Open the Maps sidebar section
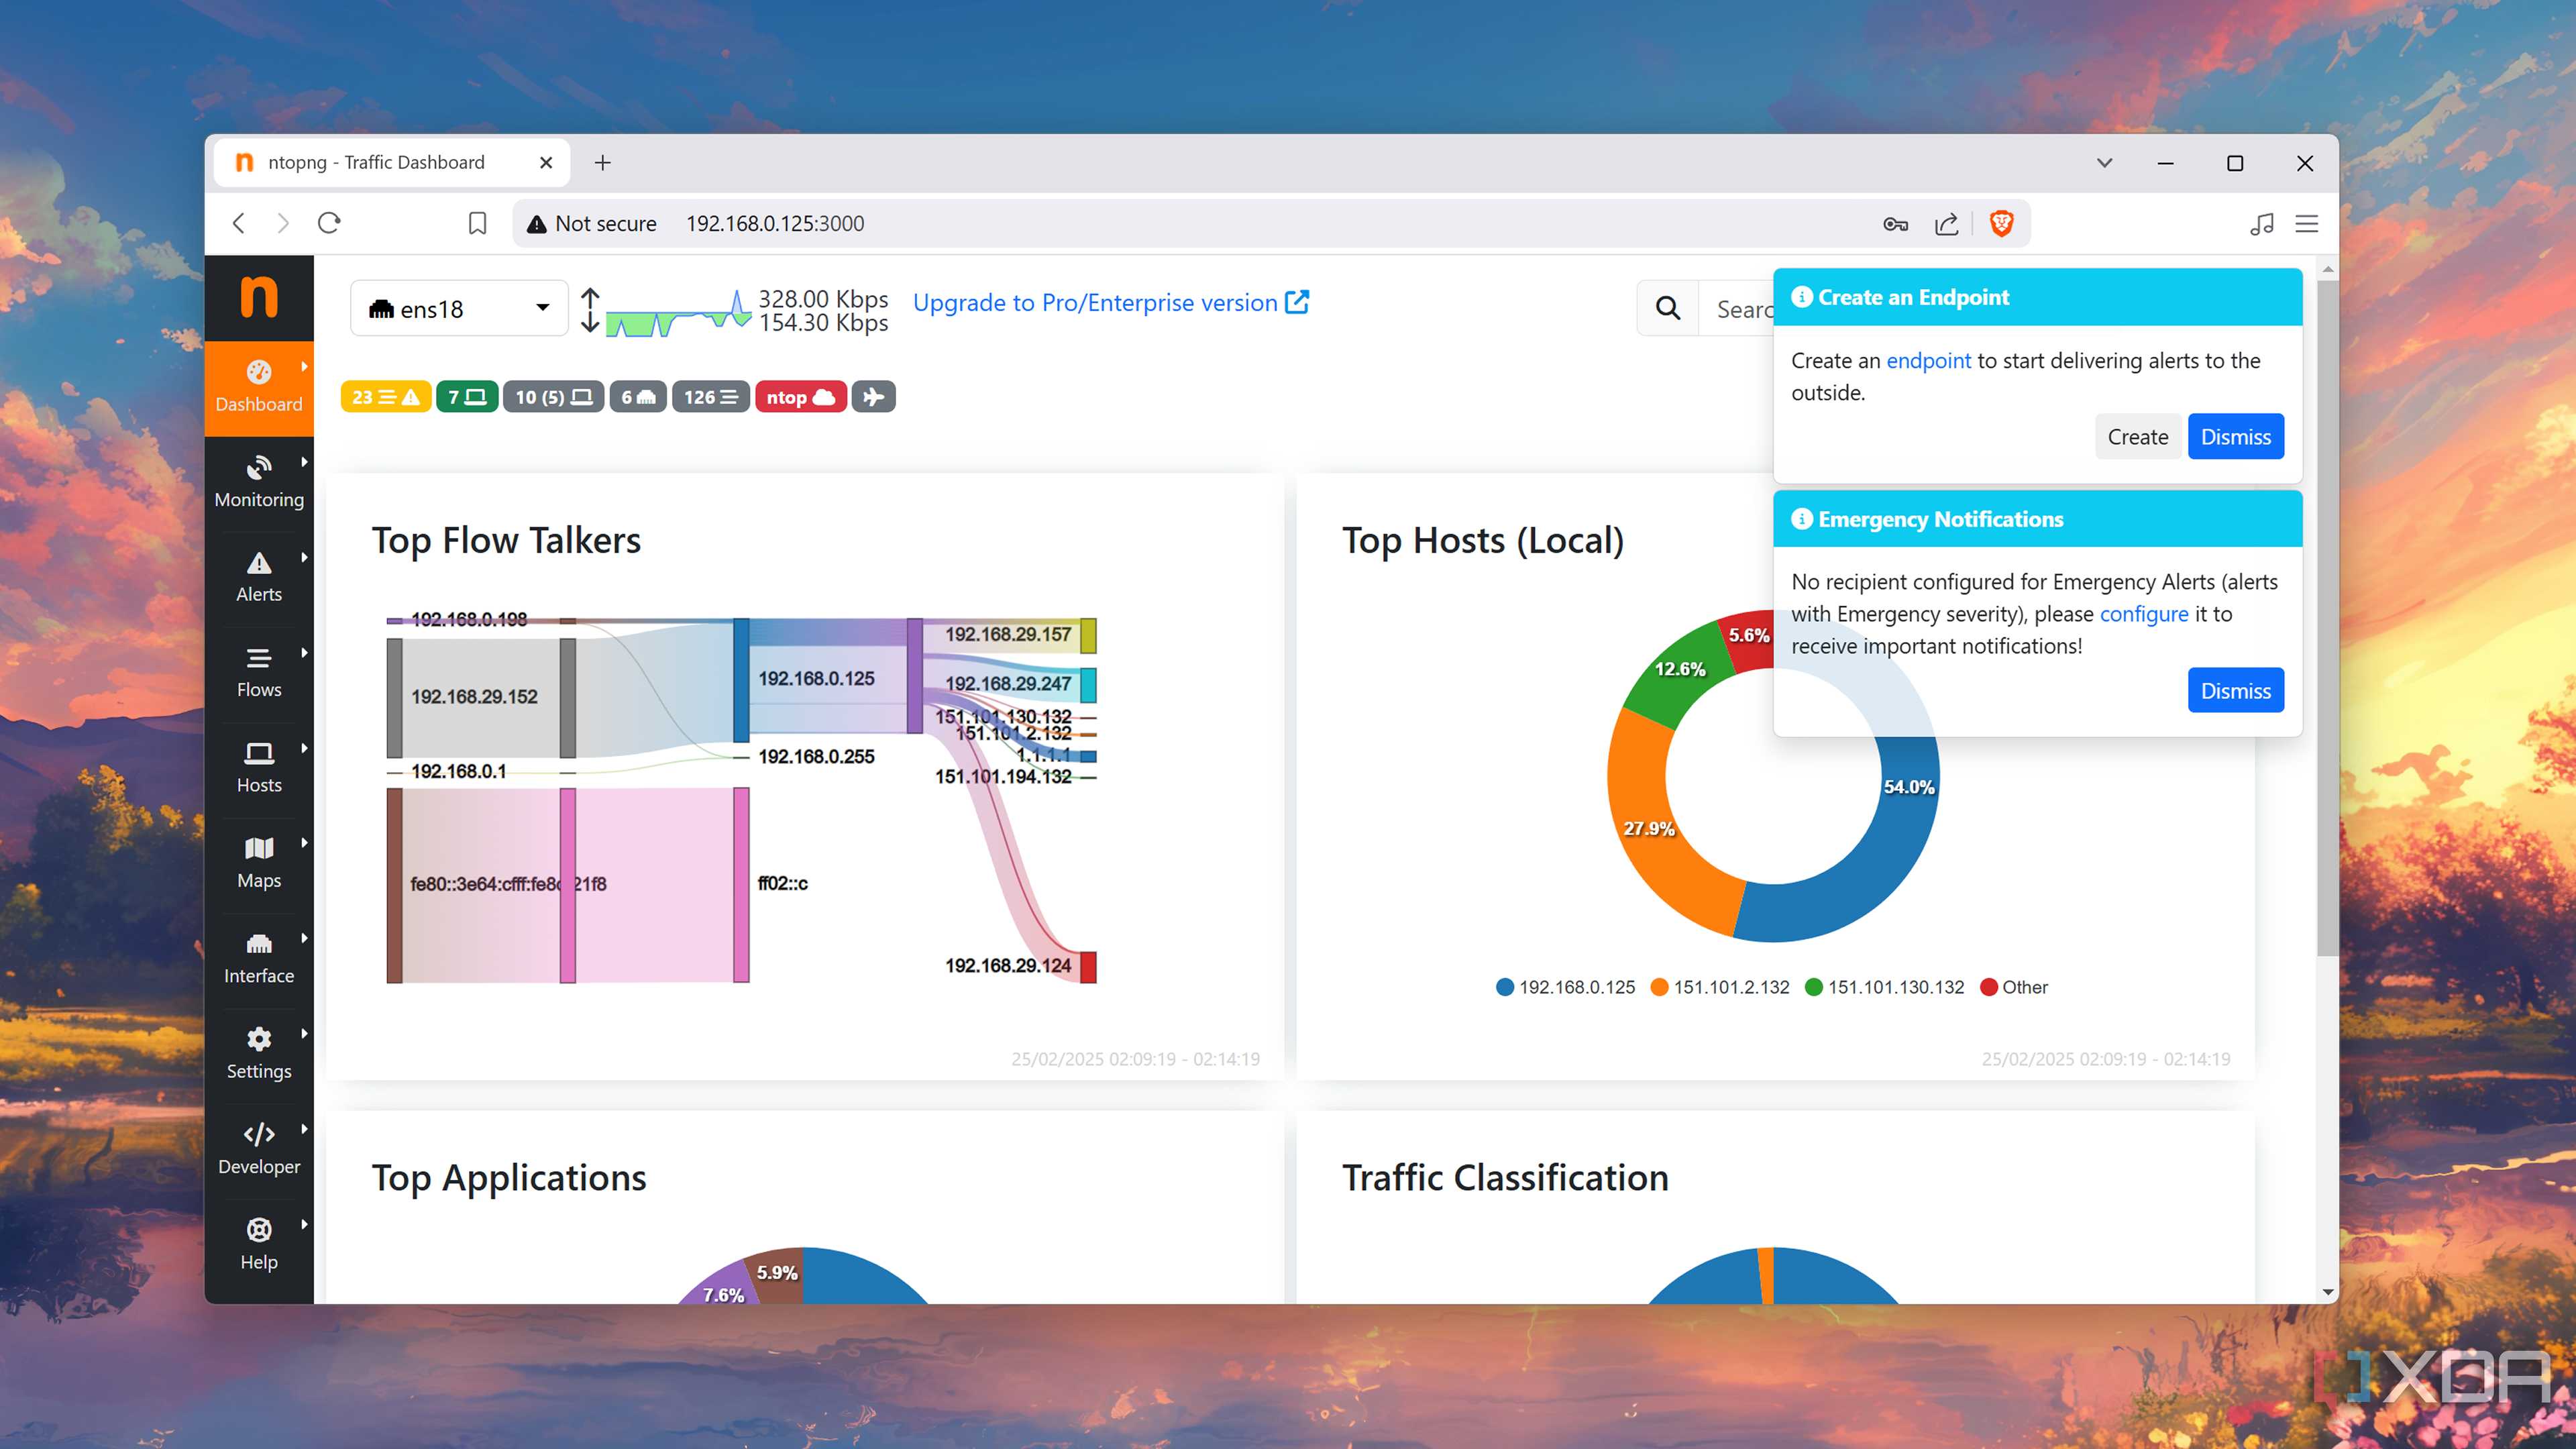2576x1449 pixels. click(259, 864)
